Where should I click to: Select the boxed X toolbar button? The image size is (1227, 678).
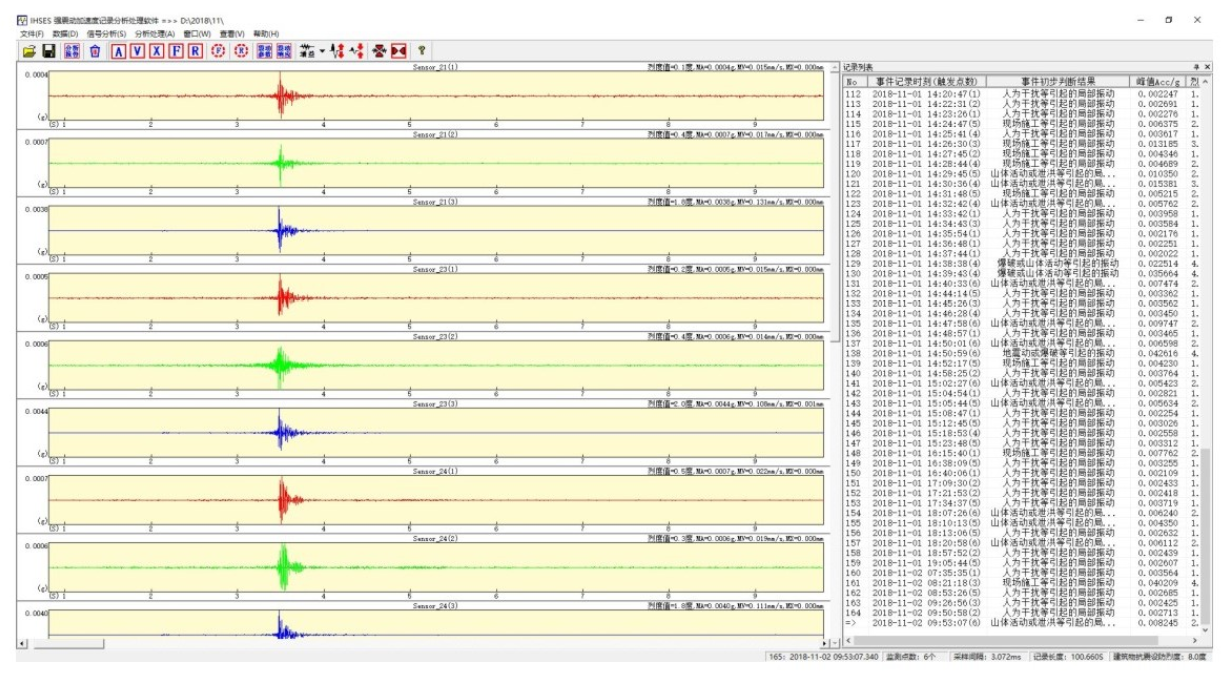(156, 50)
